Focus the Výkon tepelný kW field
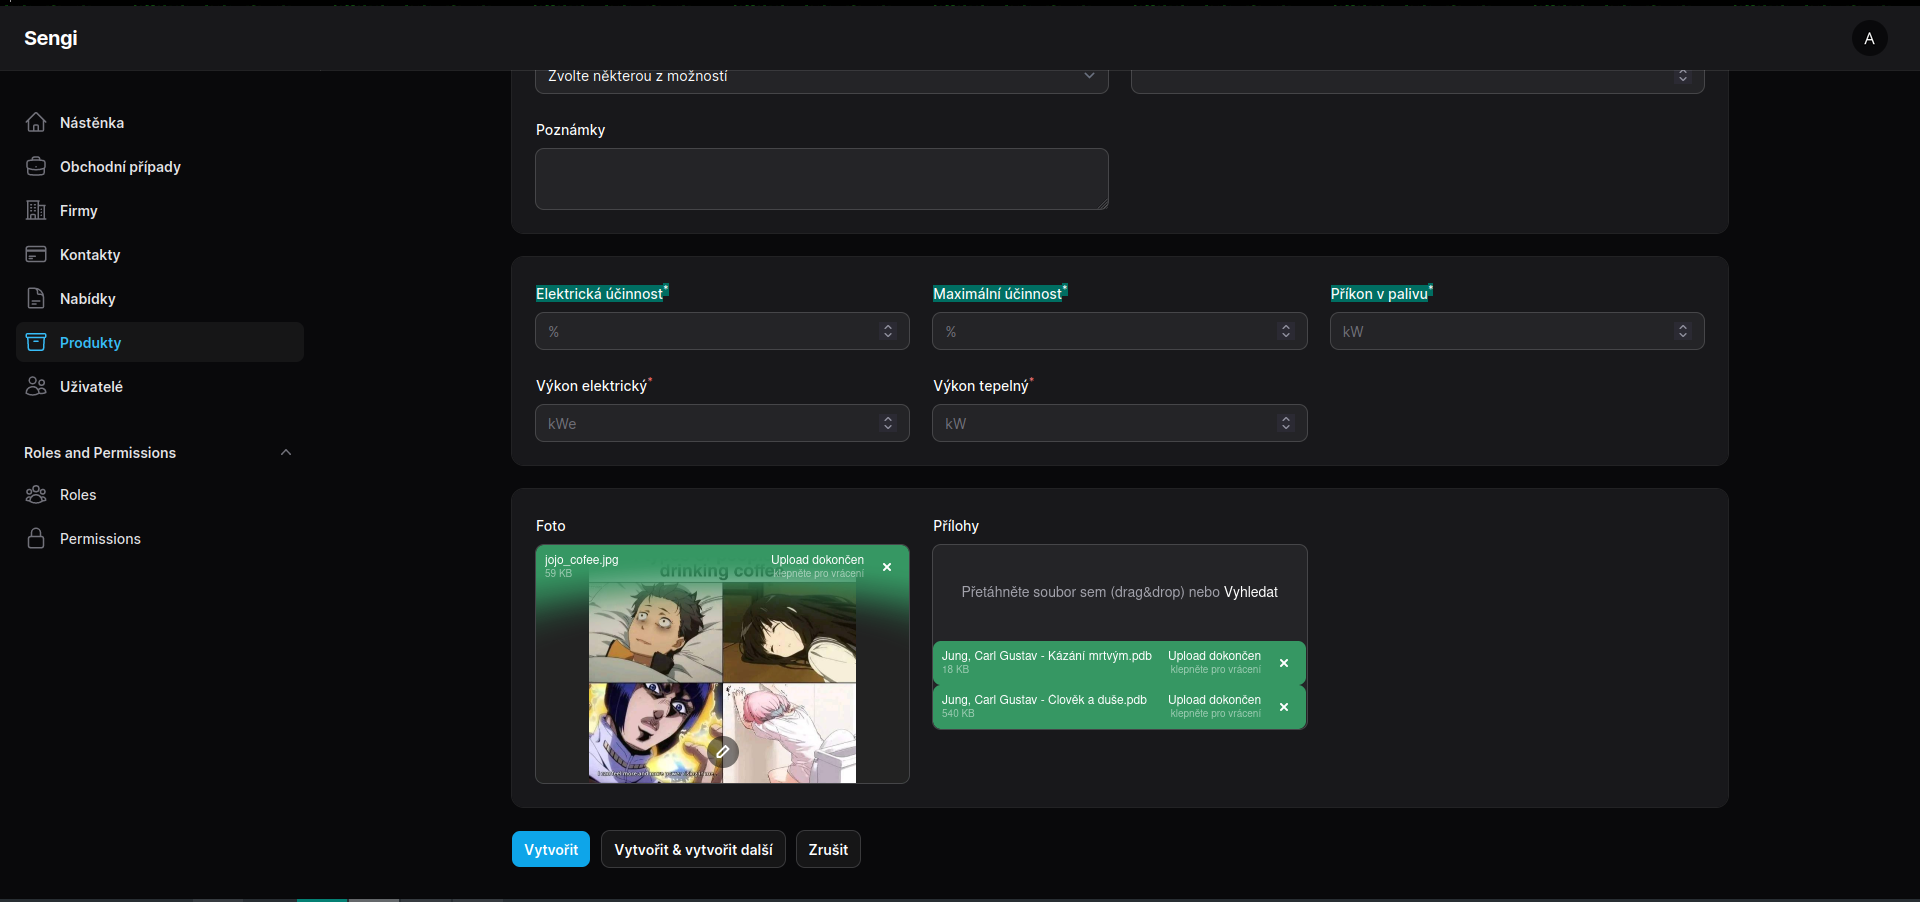 tap(1120, 423)
